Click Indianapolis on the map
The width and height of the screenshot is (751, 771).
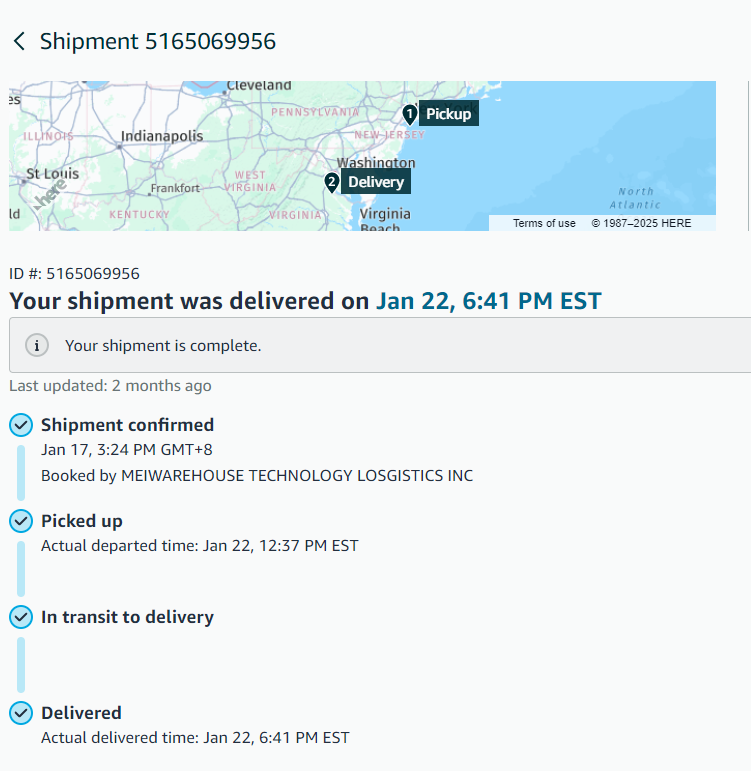[162, 136]
